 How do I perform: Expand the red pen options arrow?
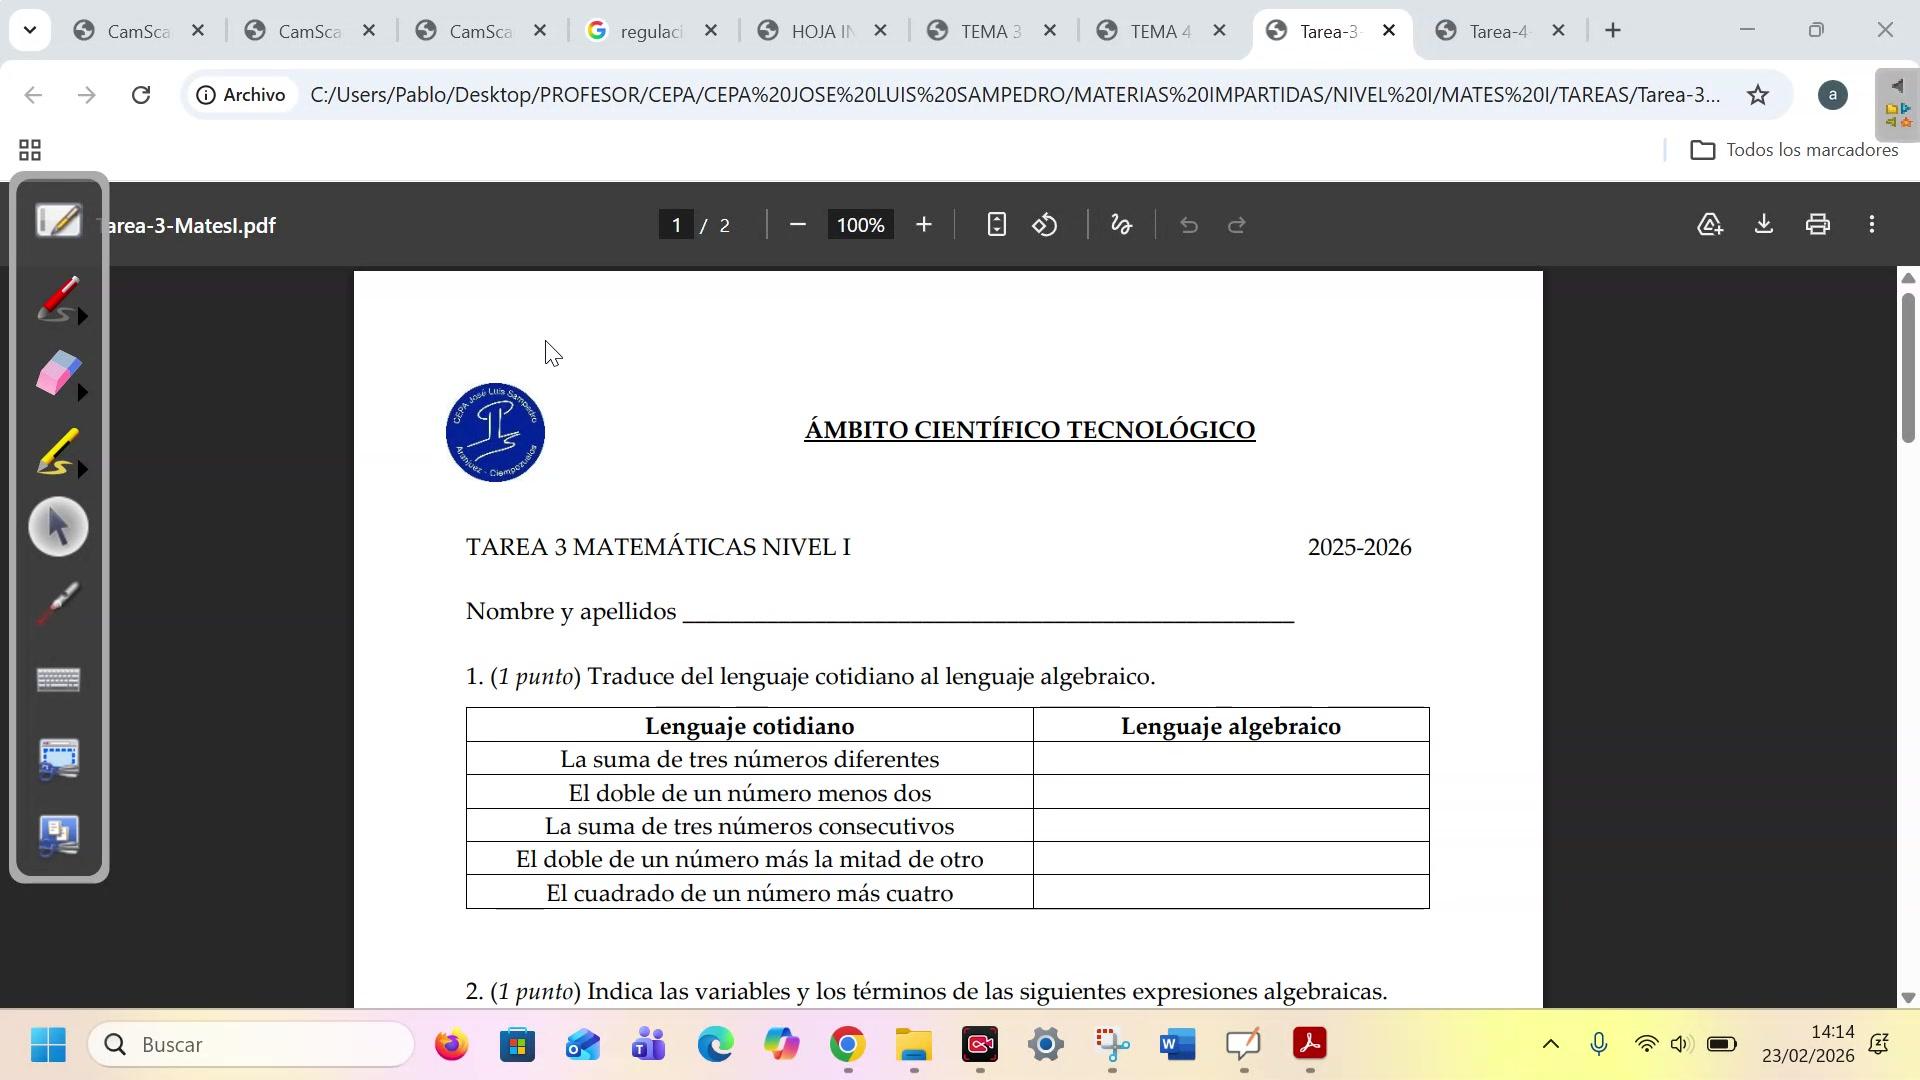(x=83, y=317)
